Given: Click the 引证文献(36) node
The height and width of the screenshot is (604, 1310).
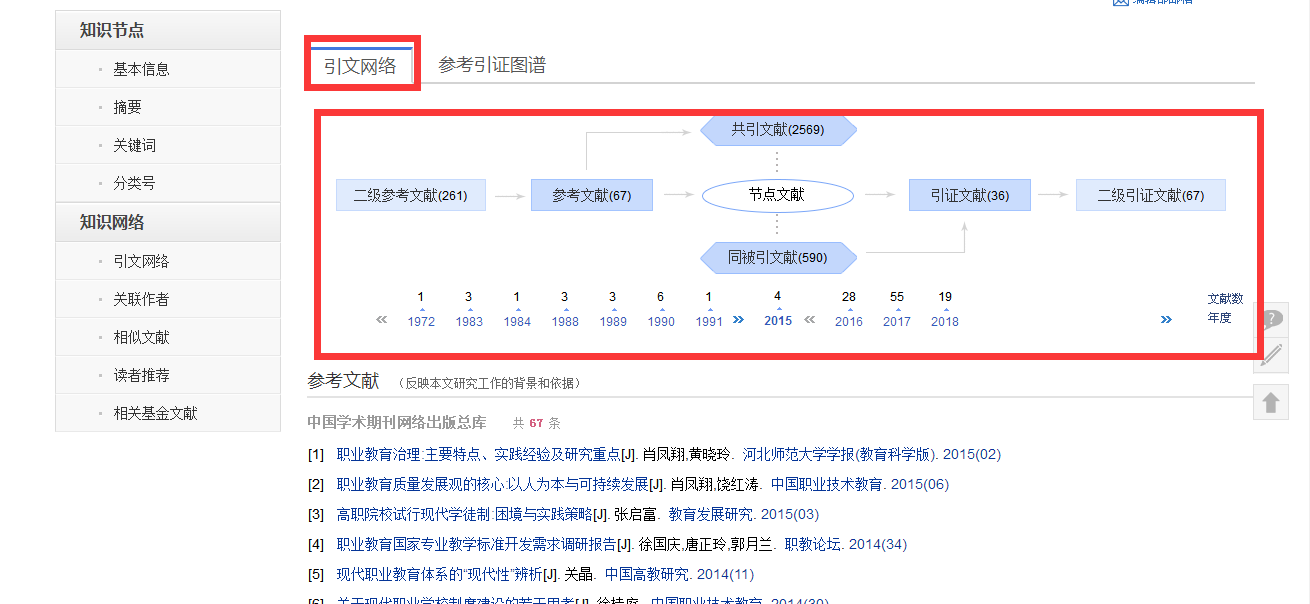Looking at the screenshot, I should [x=968, y=194].
